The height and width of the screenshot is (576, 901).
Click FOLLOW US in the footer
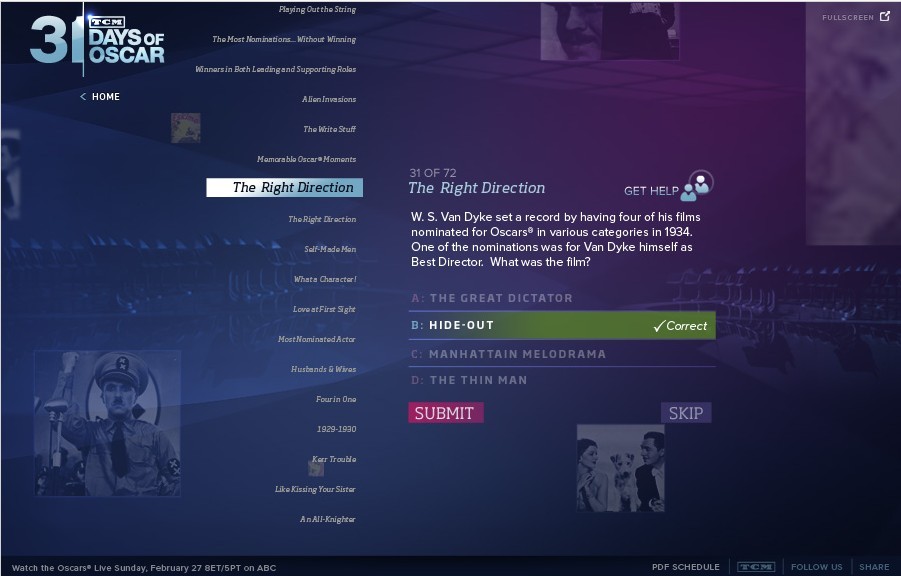click(817, 567)
